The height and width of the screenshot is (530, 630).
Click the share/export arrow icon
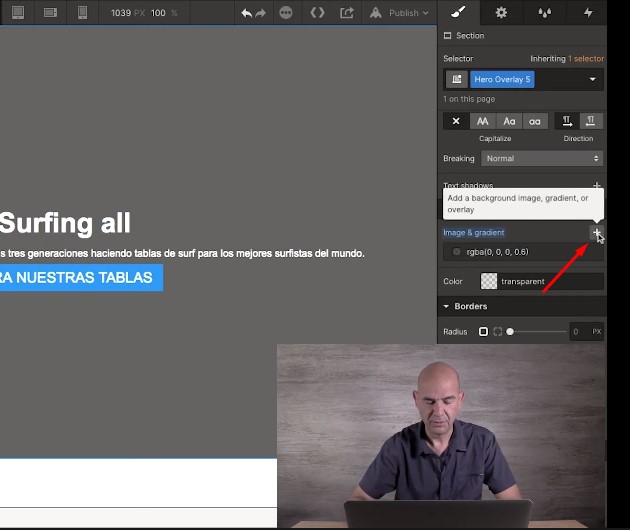347,13
